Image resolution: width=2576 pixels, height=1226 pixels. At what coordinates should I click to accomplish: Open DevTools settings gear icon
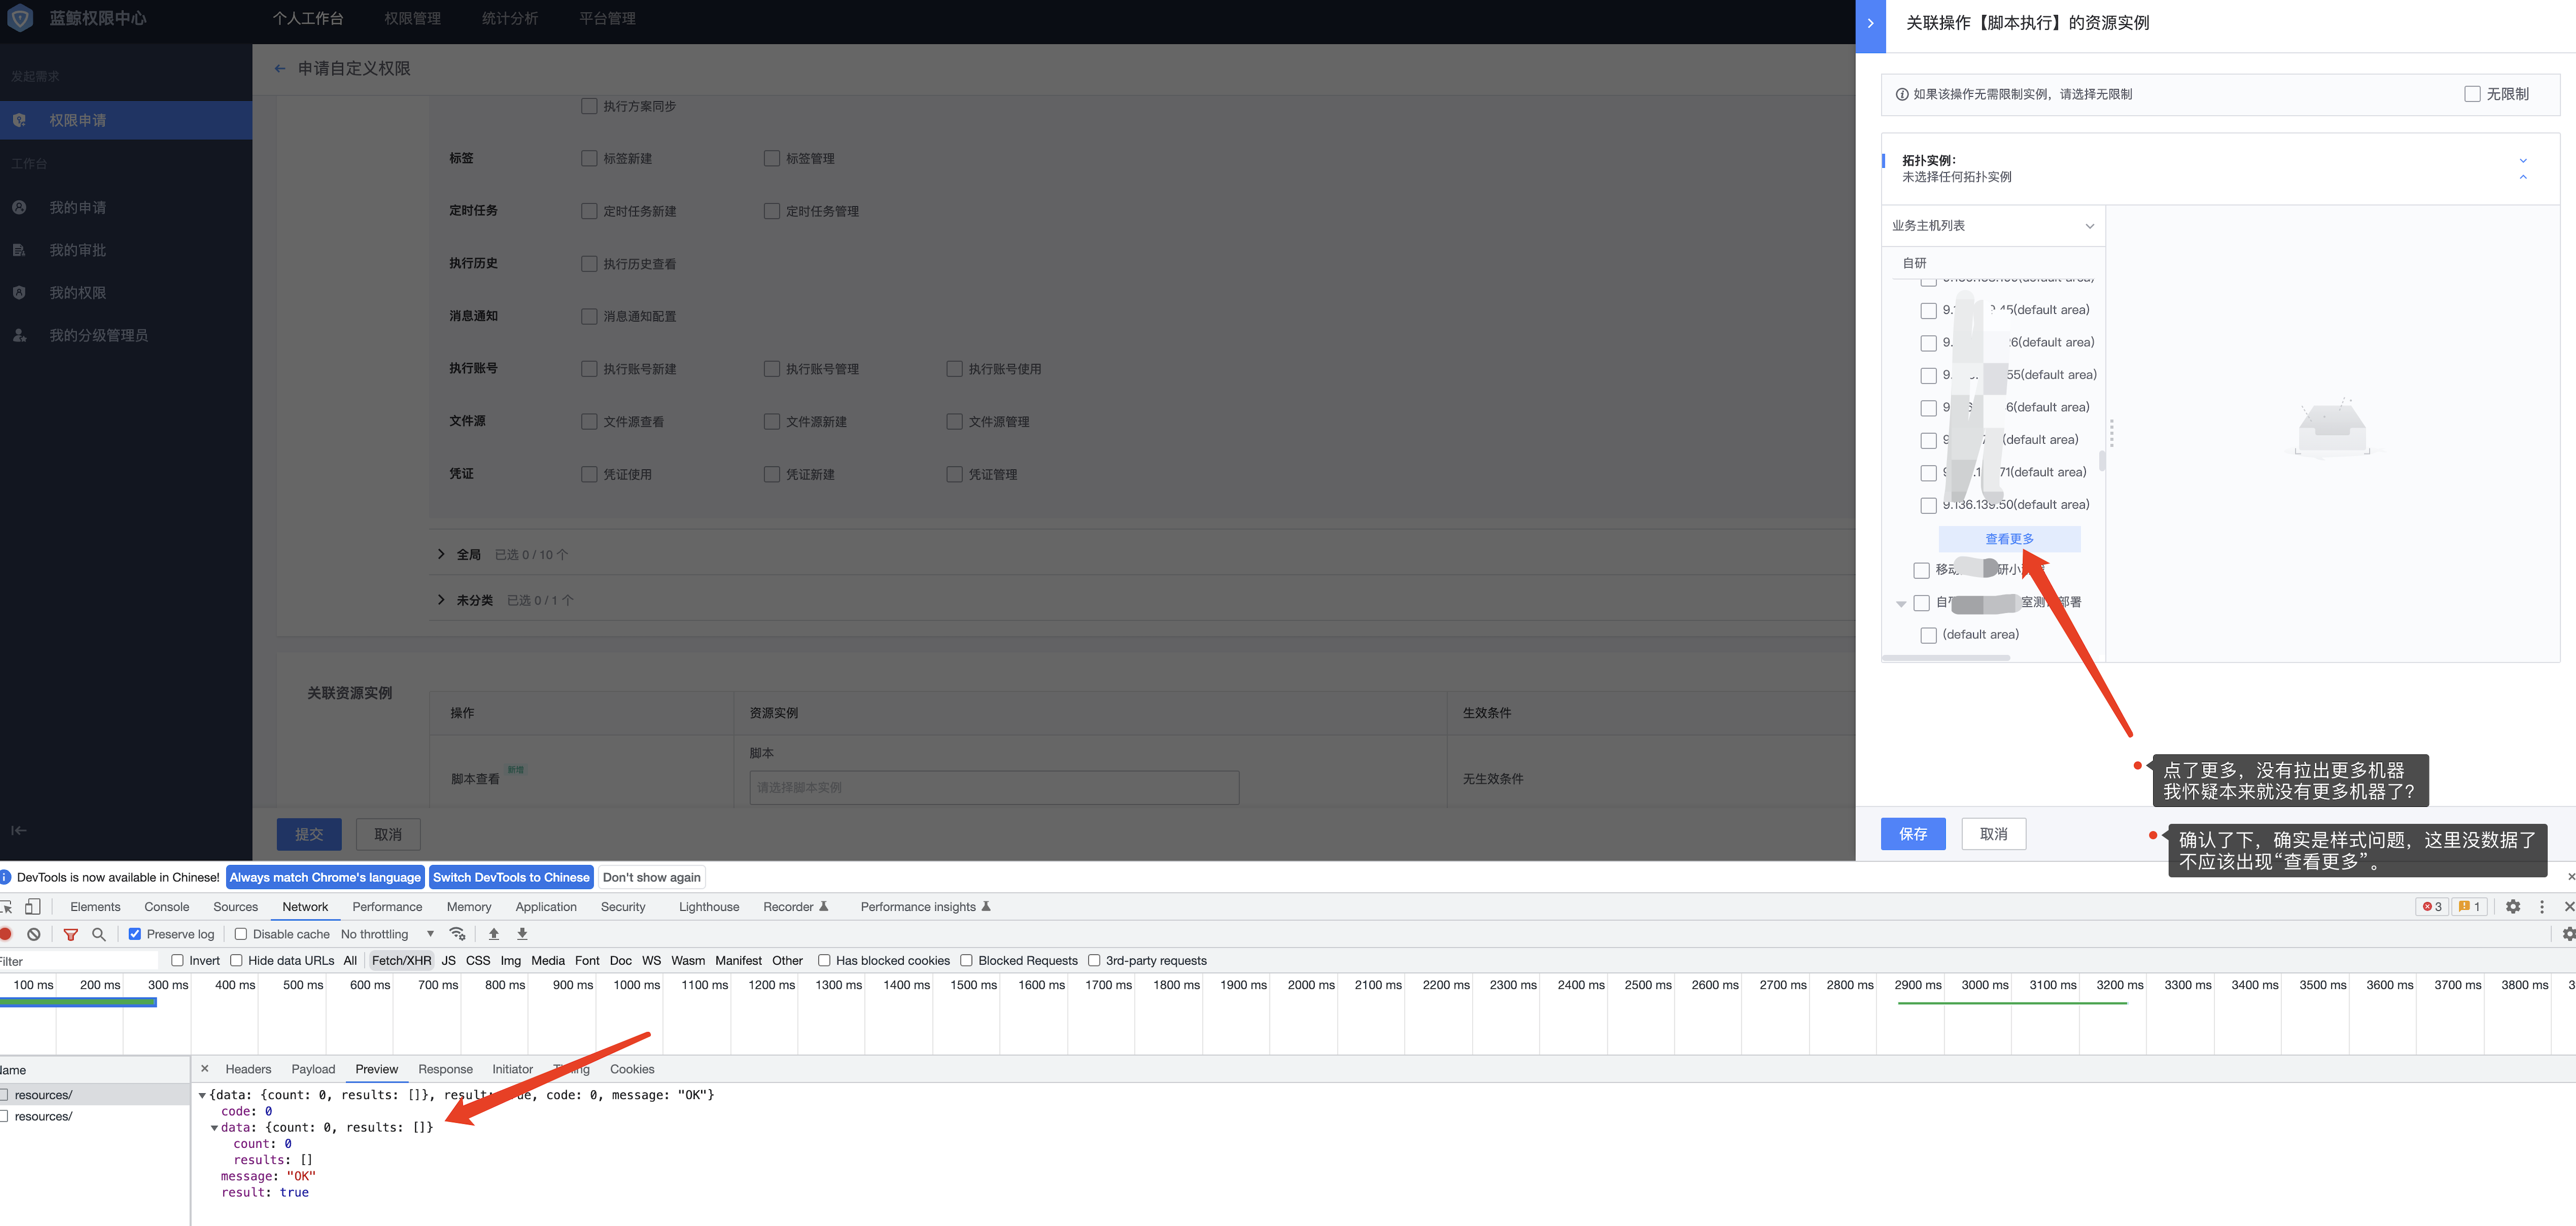coord(2512,907)
